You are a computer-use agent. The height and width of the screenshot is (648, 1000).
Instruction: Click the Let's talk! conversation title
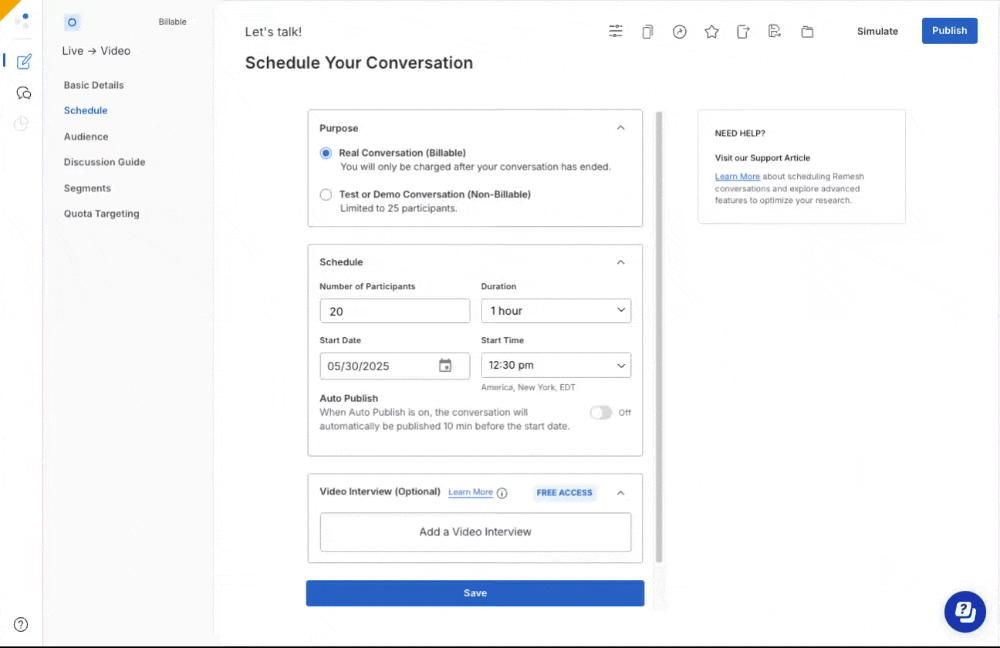click(273, 31)
